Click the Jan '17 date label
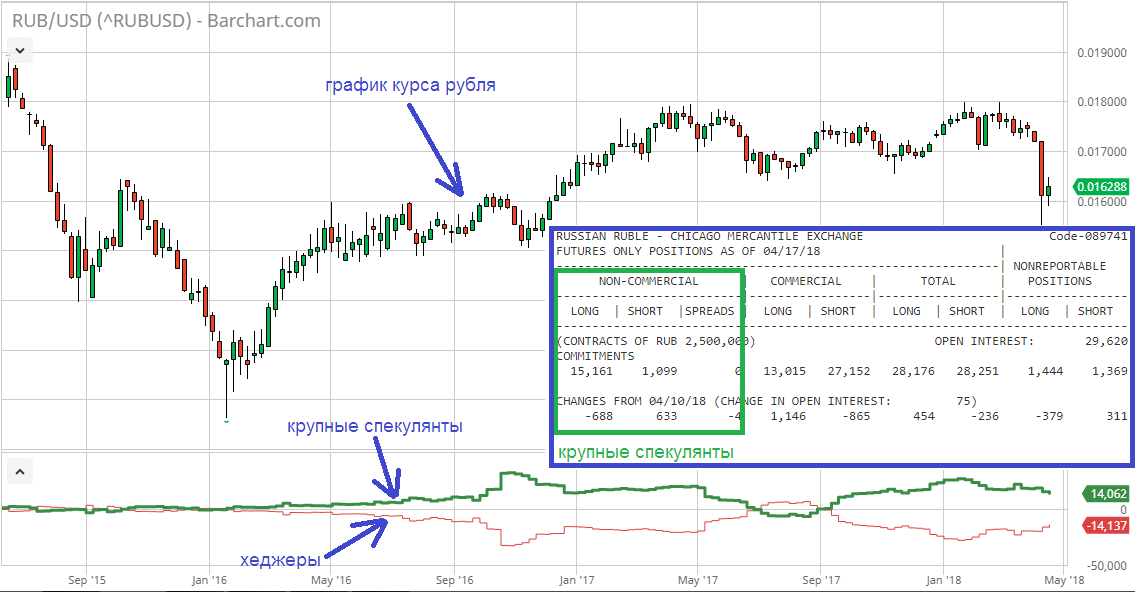The image size is (1135, 592). 577,580
